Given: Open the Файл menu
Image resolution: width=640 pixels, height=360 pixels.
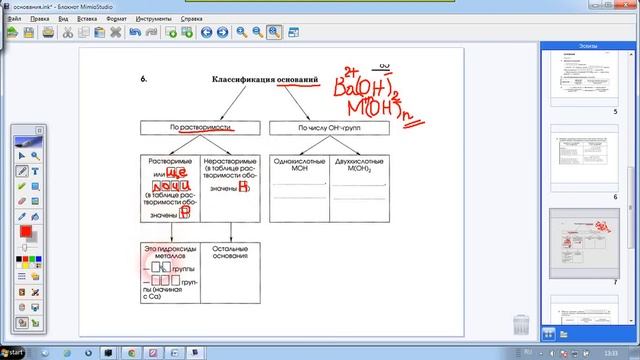Looking at the screenshot, I should click(14, 19).
